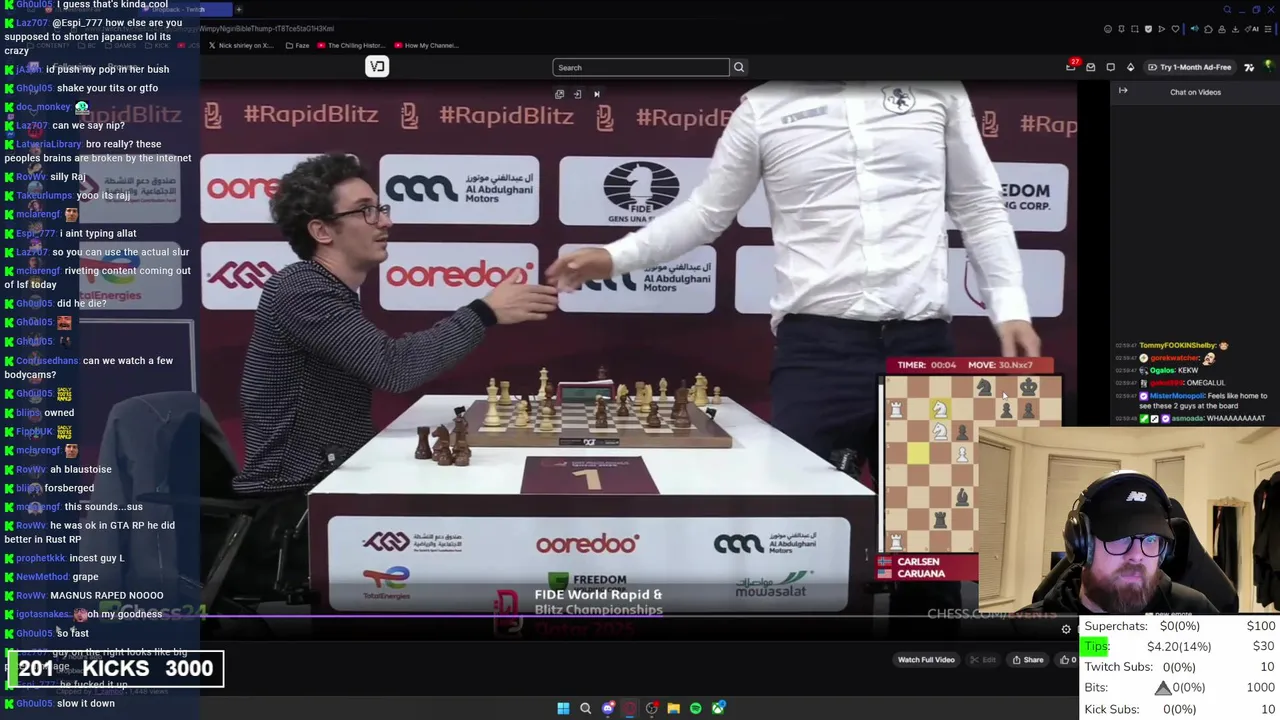Screen dimensions: 1280x720
Task: Click the KICKS 201 of 3000 goal
Action: [x=116, y=668]
